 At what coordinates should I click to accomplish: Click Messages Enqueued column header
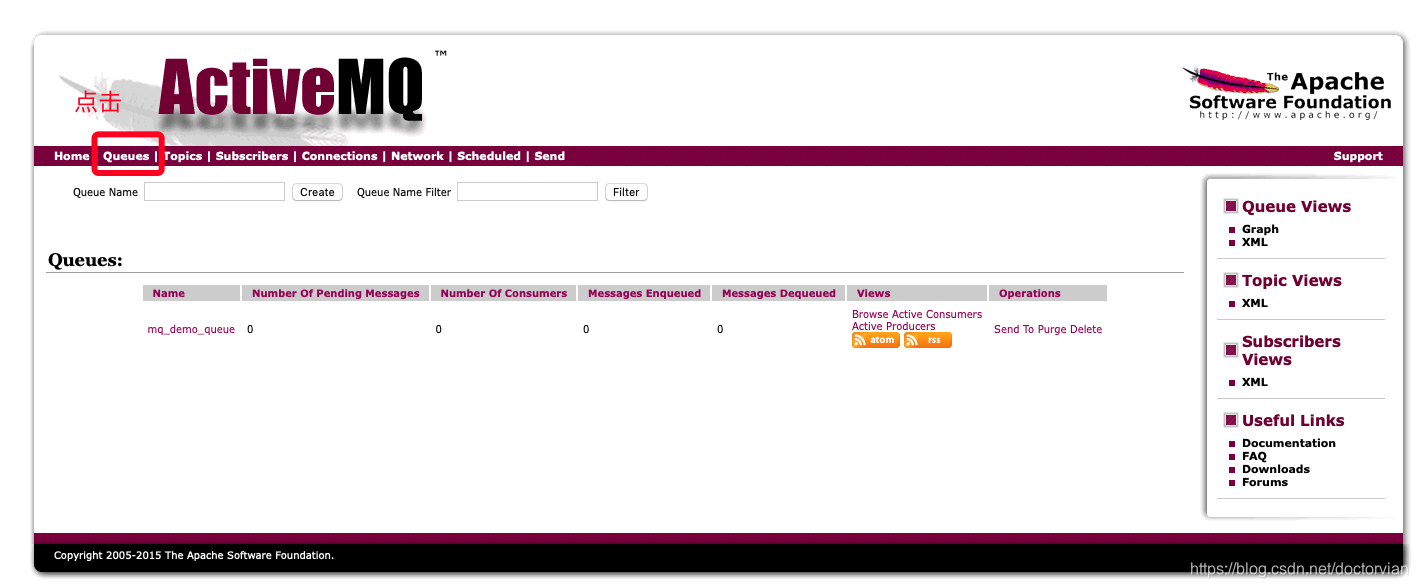click(645, 293)
